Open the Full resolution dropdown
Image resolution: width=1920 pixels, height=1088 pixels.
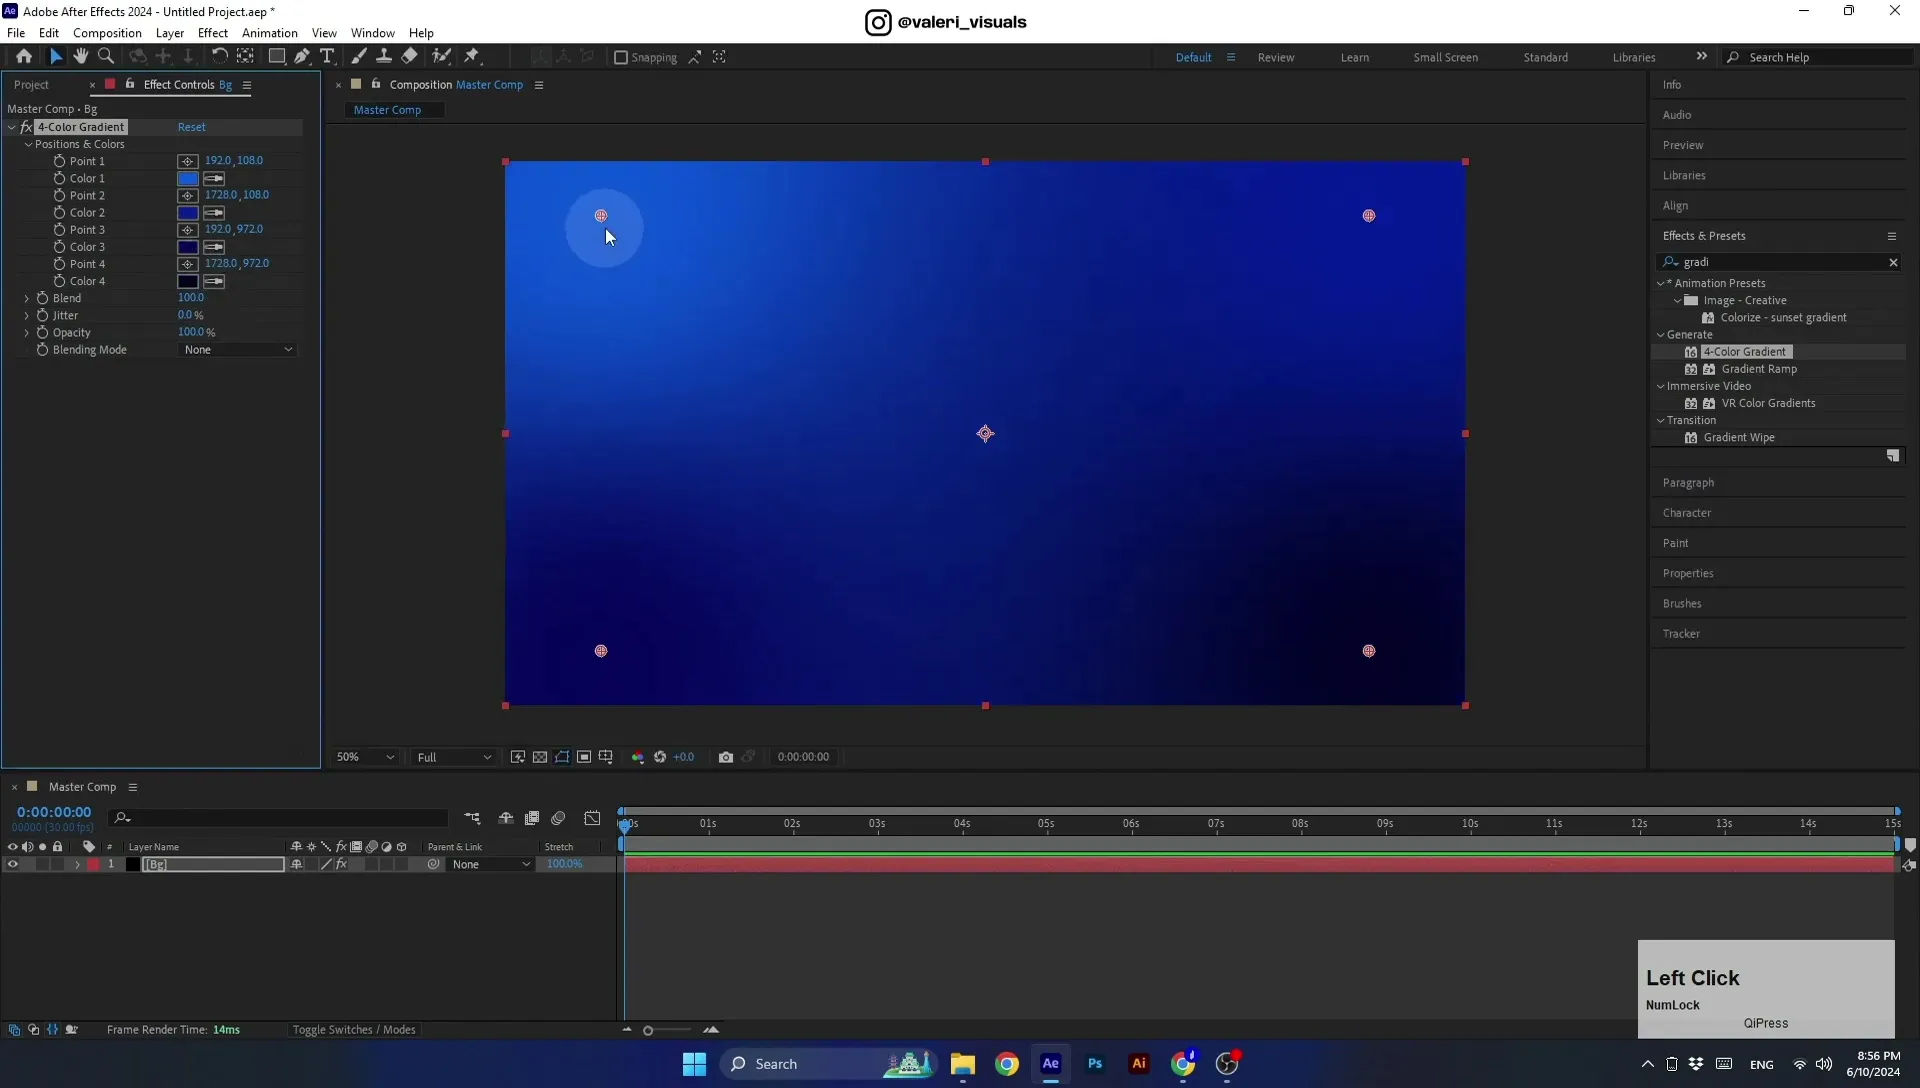click(x=454, y=757)
